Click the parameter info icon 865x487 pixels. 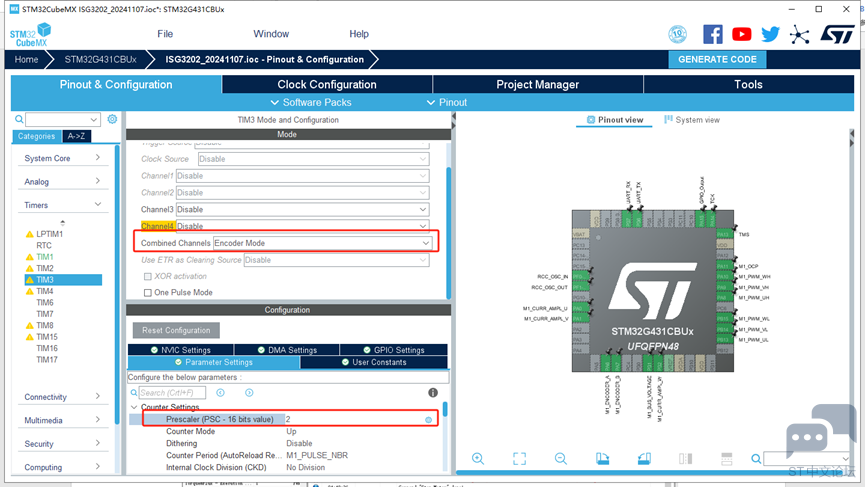pyautogui.click(x=433, y=393)
